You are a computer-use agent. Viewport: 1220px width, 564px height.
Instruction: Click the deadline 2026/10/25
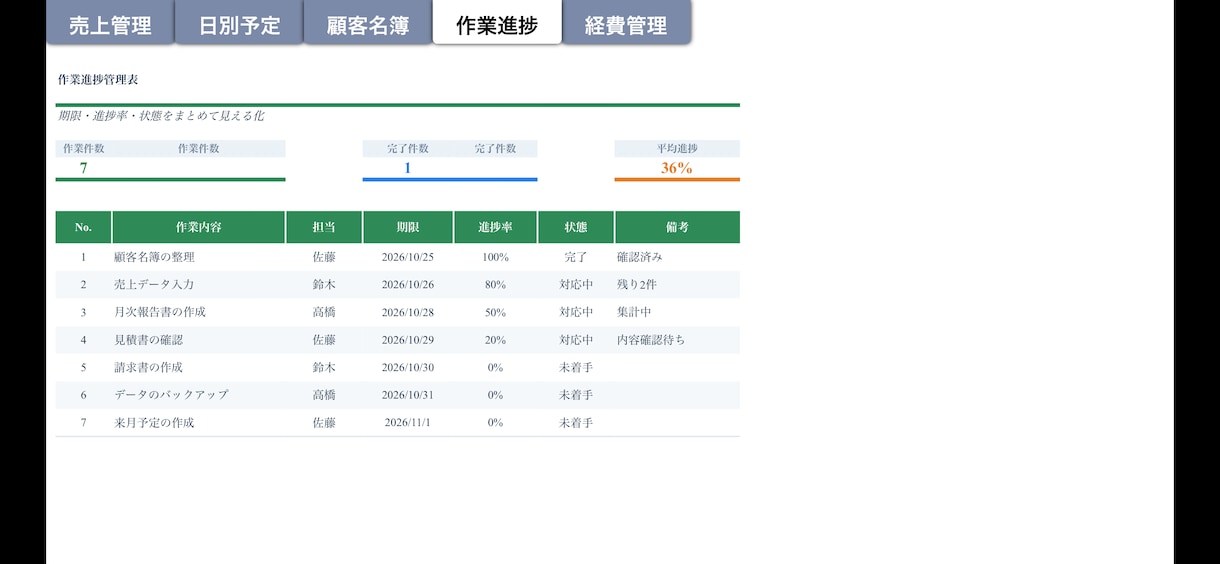click(408, 257)
